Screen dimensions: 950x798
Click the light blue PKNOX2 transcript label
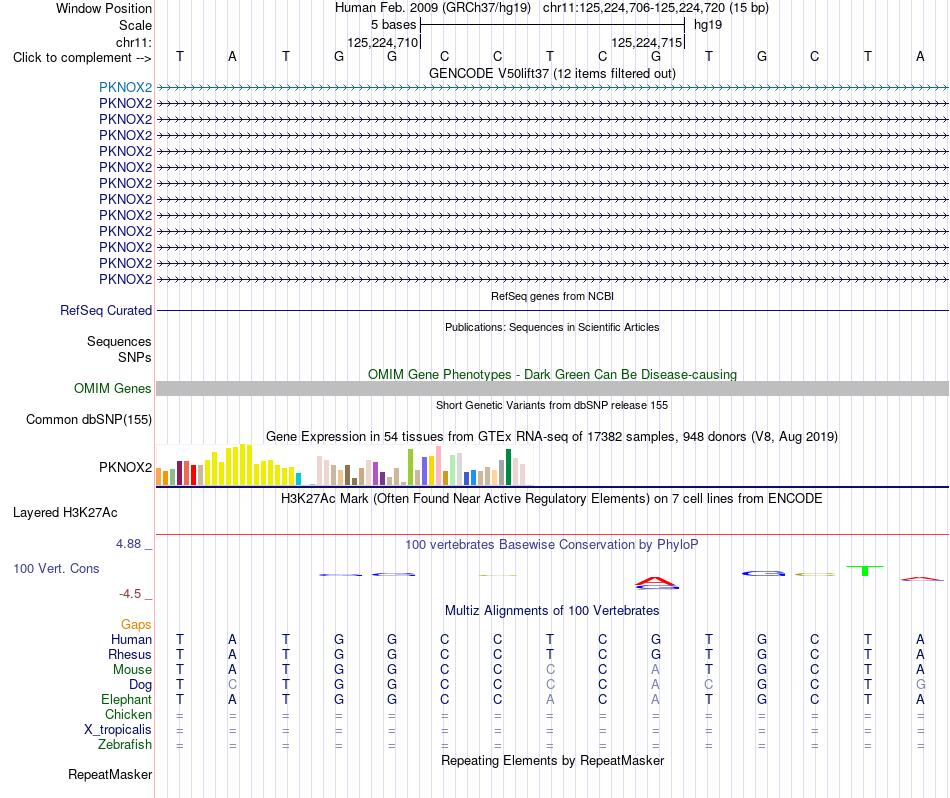pos(125,87)
